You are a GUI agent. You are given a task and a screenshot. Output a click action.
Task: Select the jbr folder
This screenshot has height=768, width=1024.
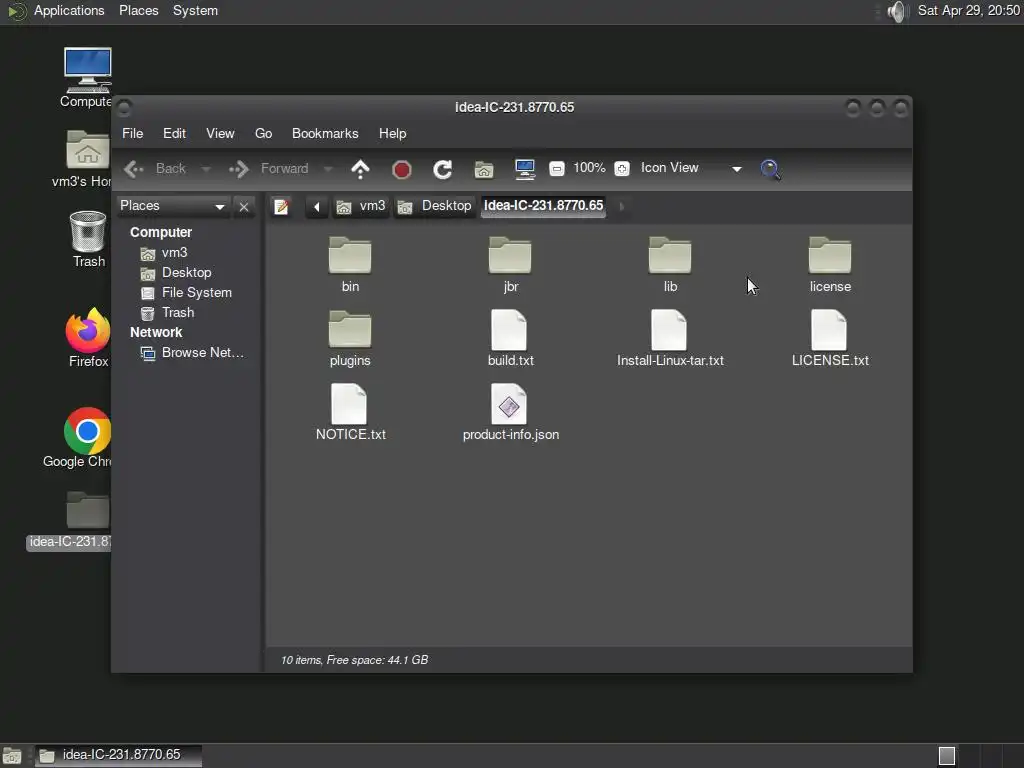(x=510, y=264)
